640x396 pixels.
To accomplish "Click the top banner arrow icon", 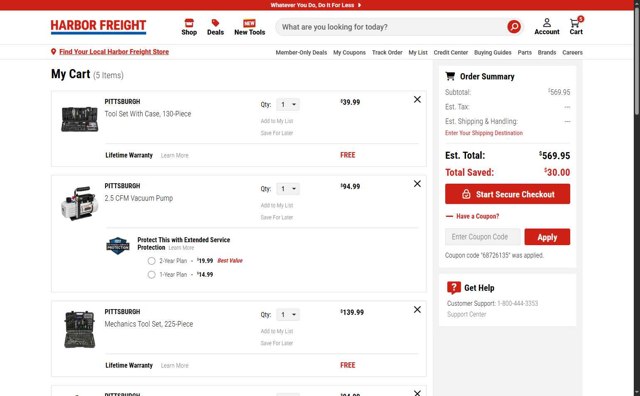I will pos(359,5).
